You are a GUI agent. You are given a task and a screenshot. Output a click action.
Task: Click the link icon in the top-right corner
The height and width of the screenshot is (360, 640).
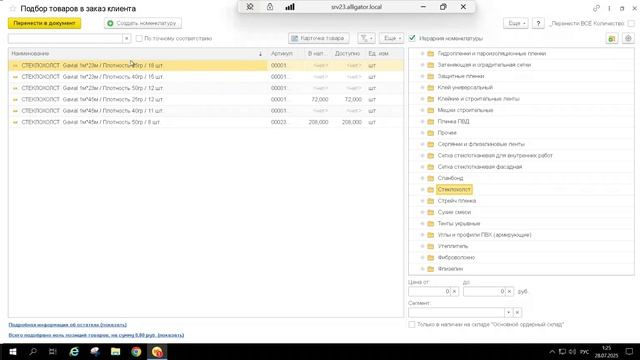click(x=596, y=8)
